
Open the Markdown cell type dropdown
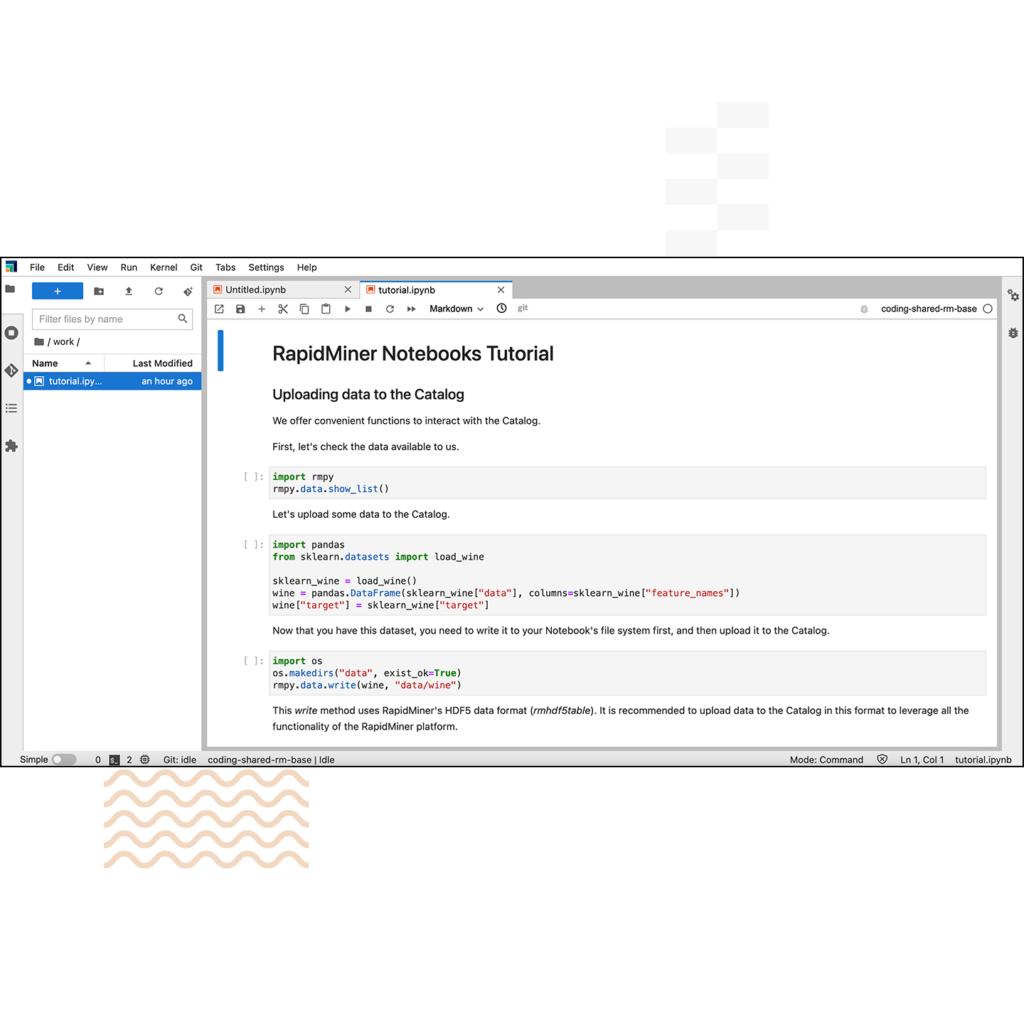click(x=456, y=309)
